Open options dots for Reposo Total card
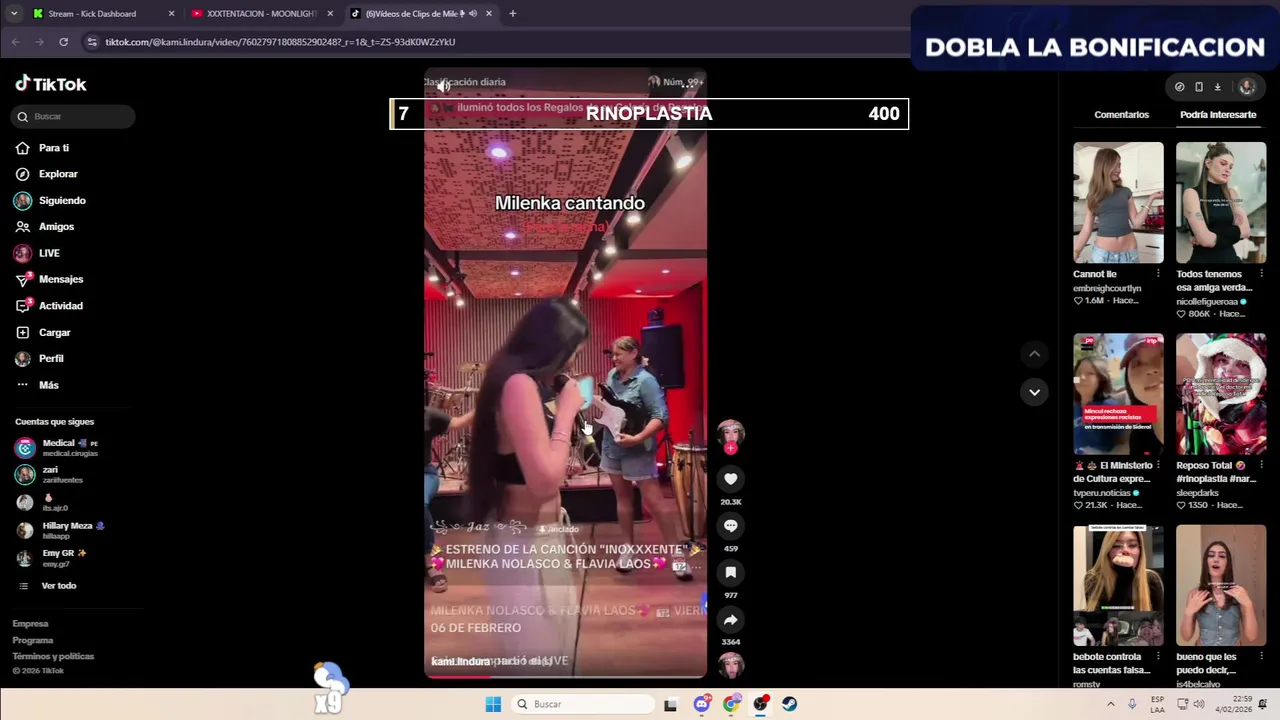 (1261, 465)
